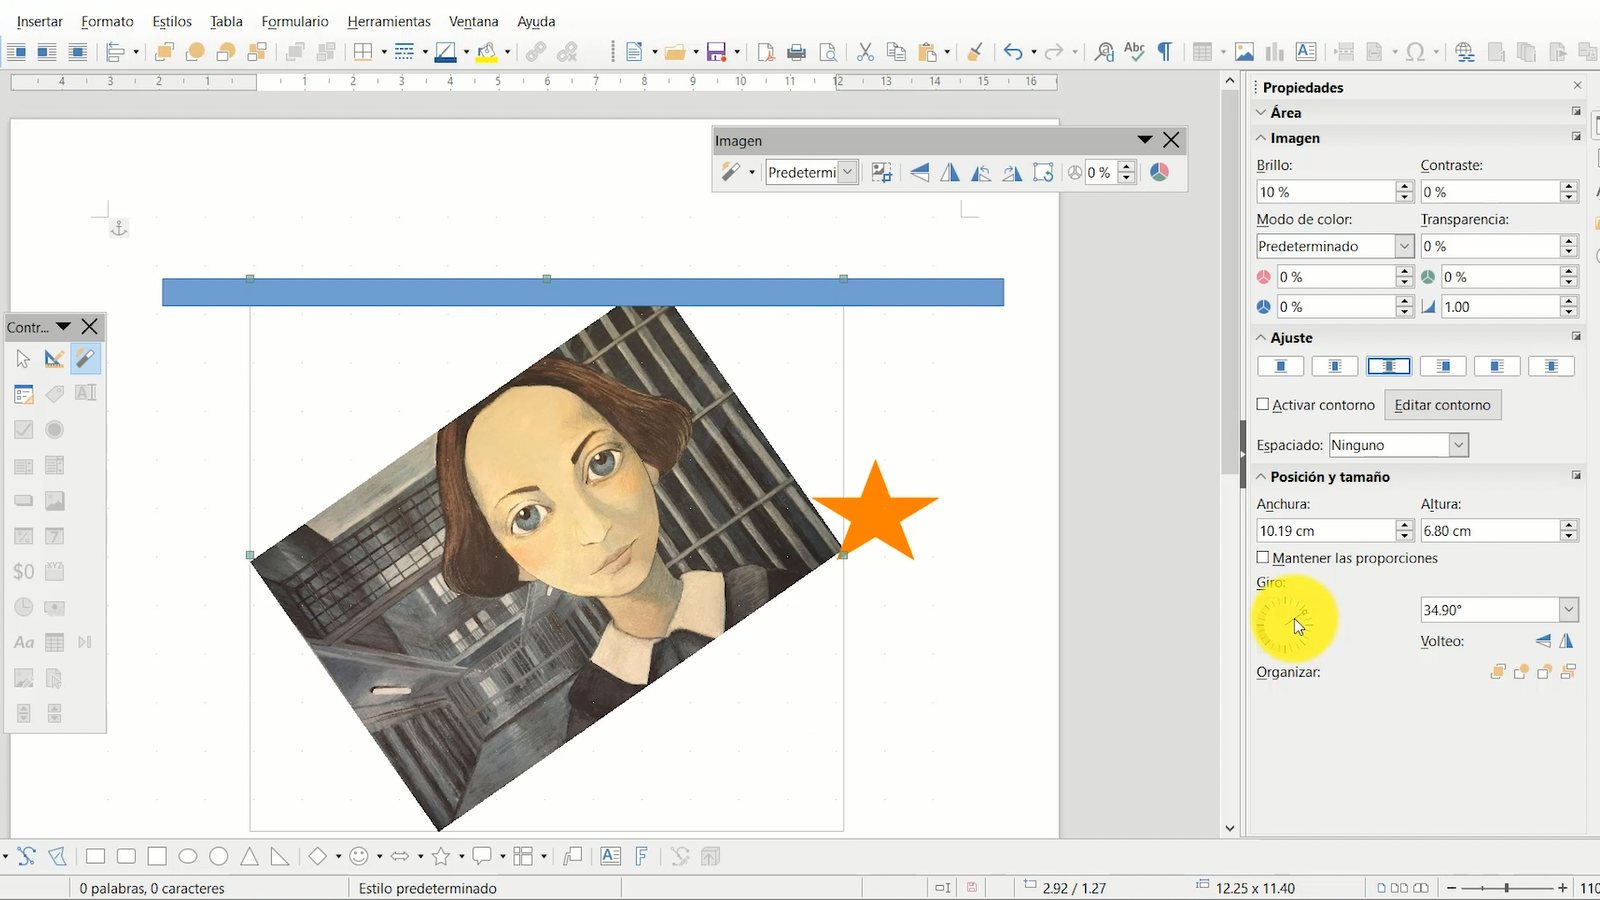Insert chart icon in toolbar
The height and width of the screenshot is (900, 1600).
[1274, 52]
